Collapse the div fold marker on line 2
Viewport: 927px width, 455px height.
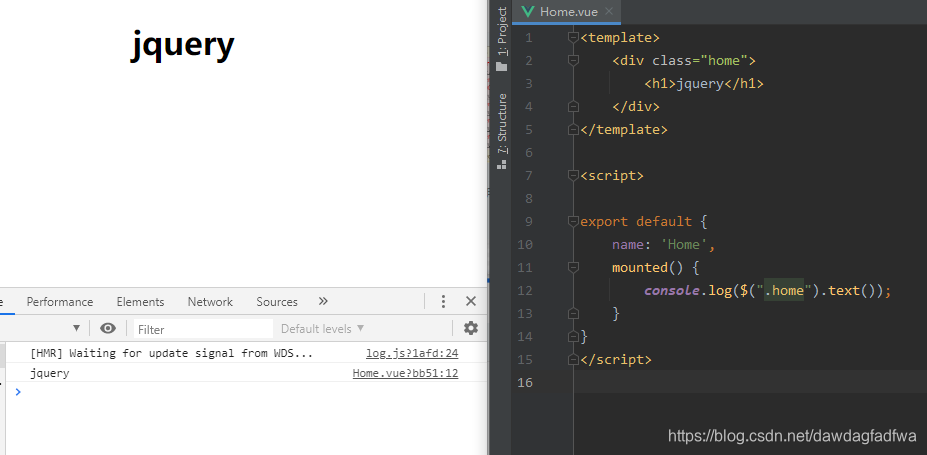pyautogui.click(x=572, y=60)
